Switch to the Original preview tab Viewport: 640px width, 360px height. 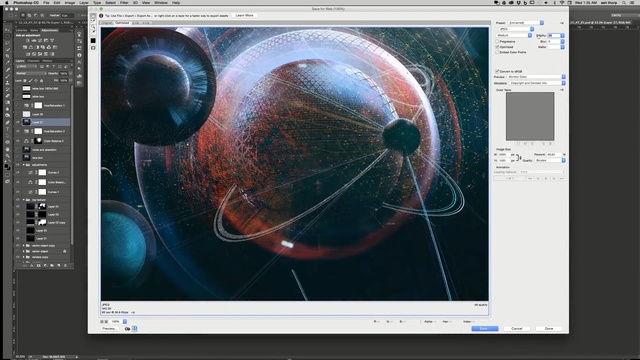pyautogui.click(x=107, y=23)
